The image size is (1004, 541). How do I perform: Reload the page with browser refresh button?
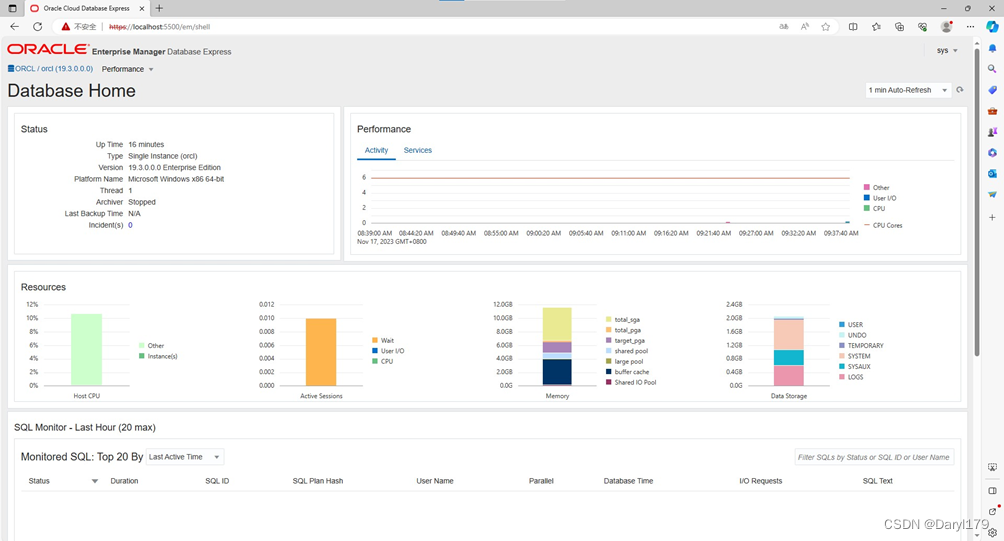(38, 27)
